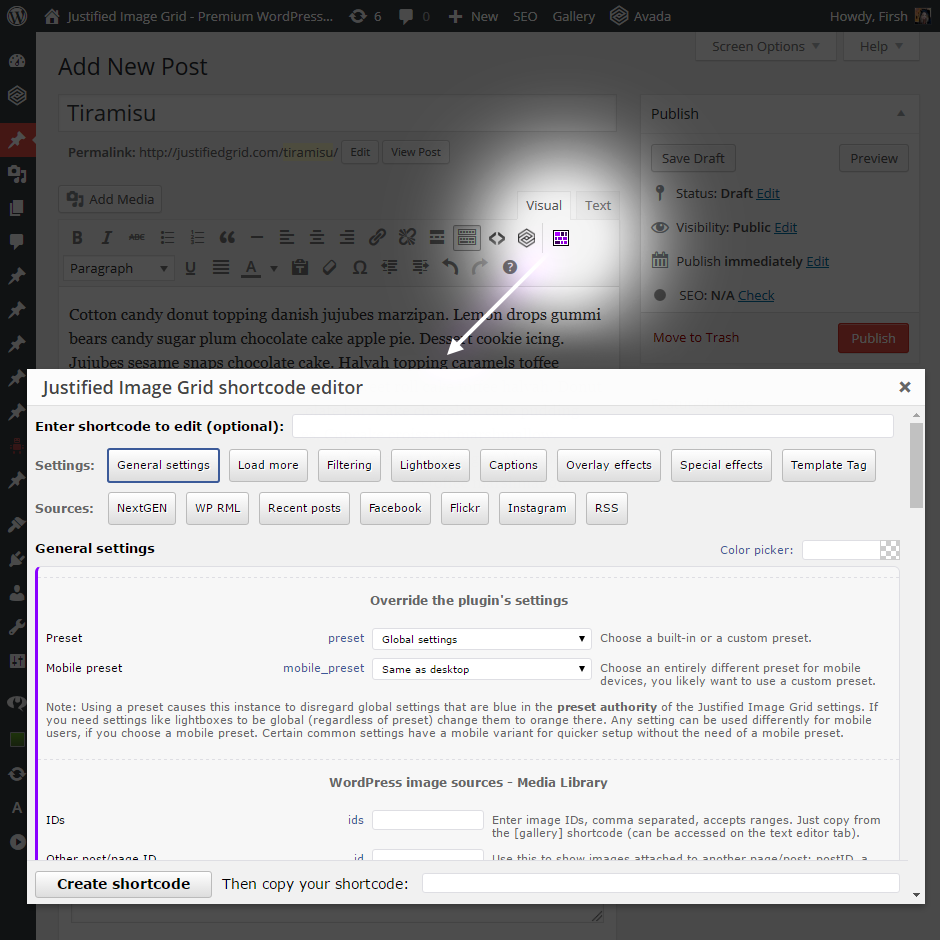The width and height of the screenshot is (940, 940).
Task: Increase the paragraph indent
Action: coord(420,268)
